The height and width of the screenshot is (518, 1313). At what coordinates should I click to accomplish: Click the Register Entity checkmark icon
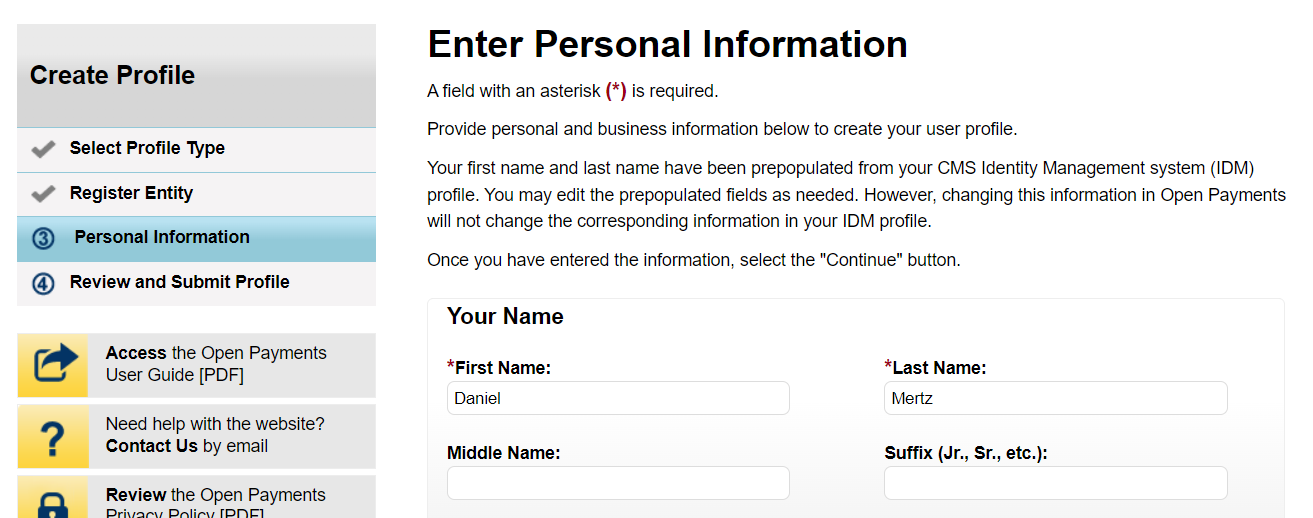(x=43, y=194)
